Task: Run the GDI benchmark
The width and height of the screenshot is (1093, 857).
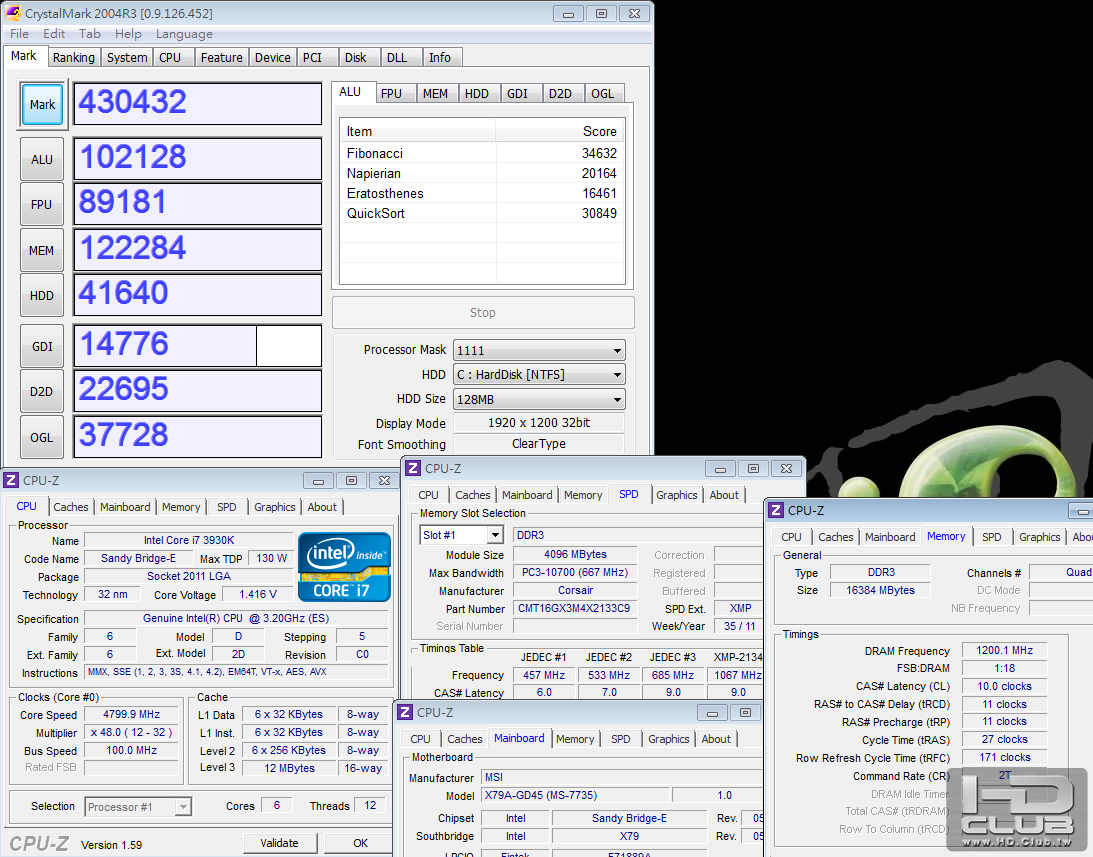Action: click(42, 347)
